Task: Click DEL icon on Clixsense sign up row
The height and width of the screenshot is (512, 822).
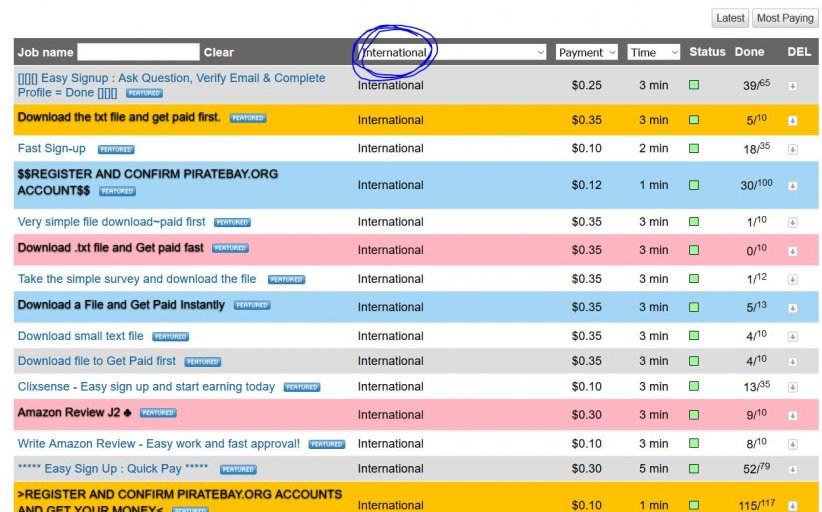Action: coord(792,387)
